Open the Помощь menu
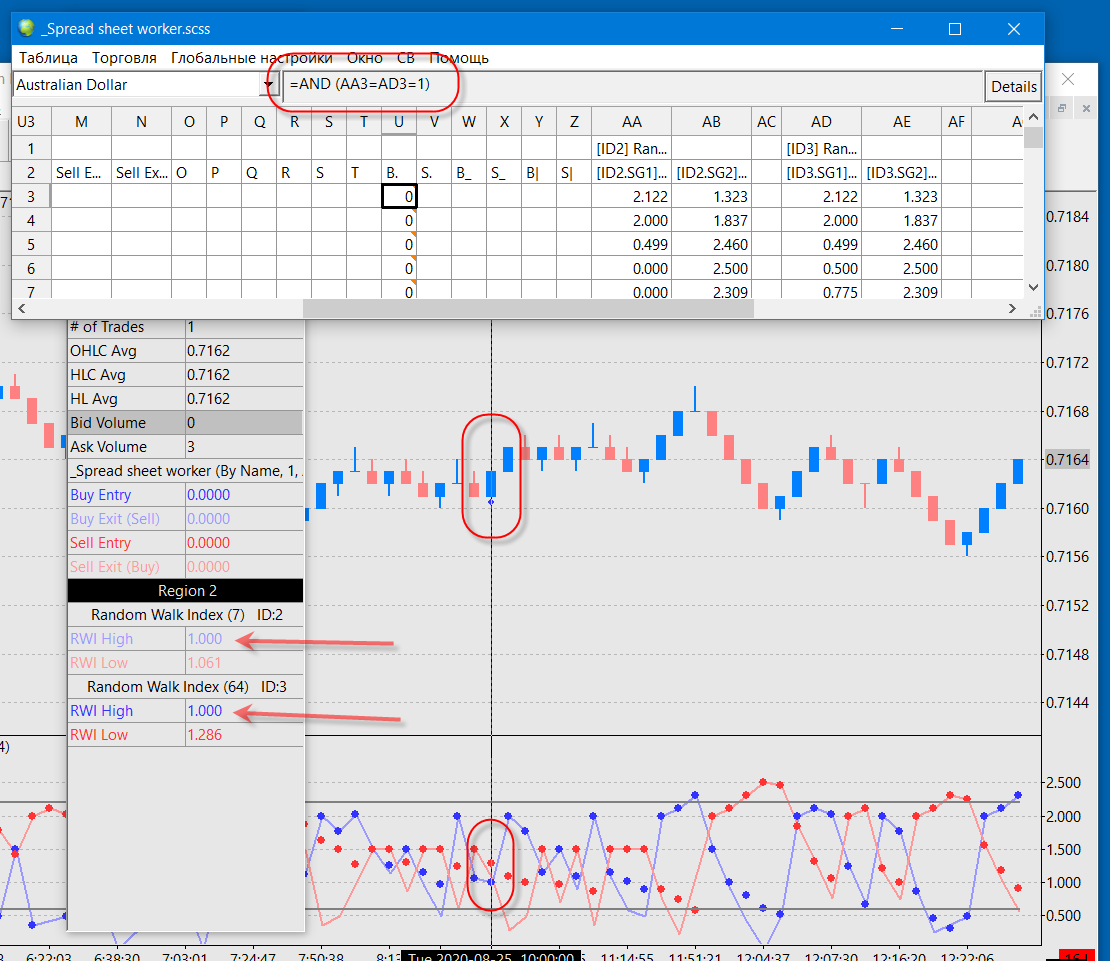Image resolution: width=1110 pixels, height=961 pixels. (458, 58)
